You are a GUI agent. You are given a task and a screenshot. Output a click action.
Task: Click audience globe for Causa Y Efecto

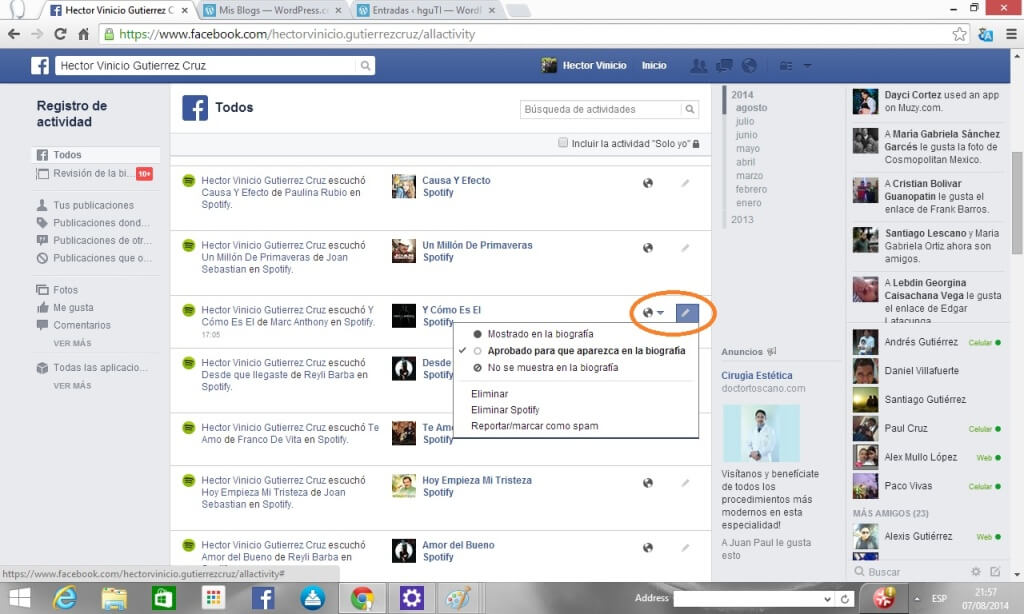tap(648, 183)
